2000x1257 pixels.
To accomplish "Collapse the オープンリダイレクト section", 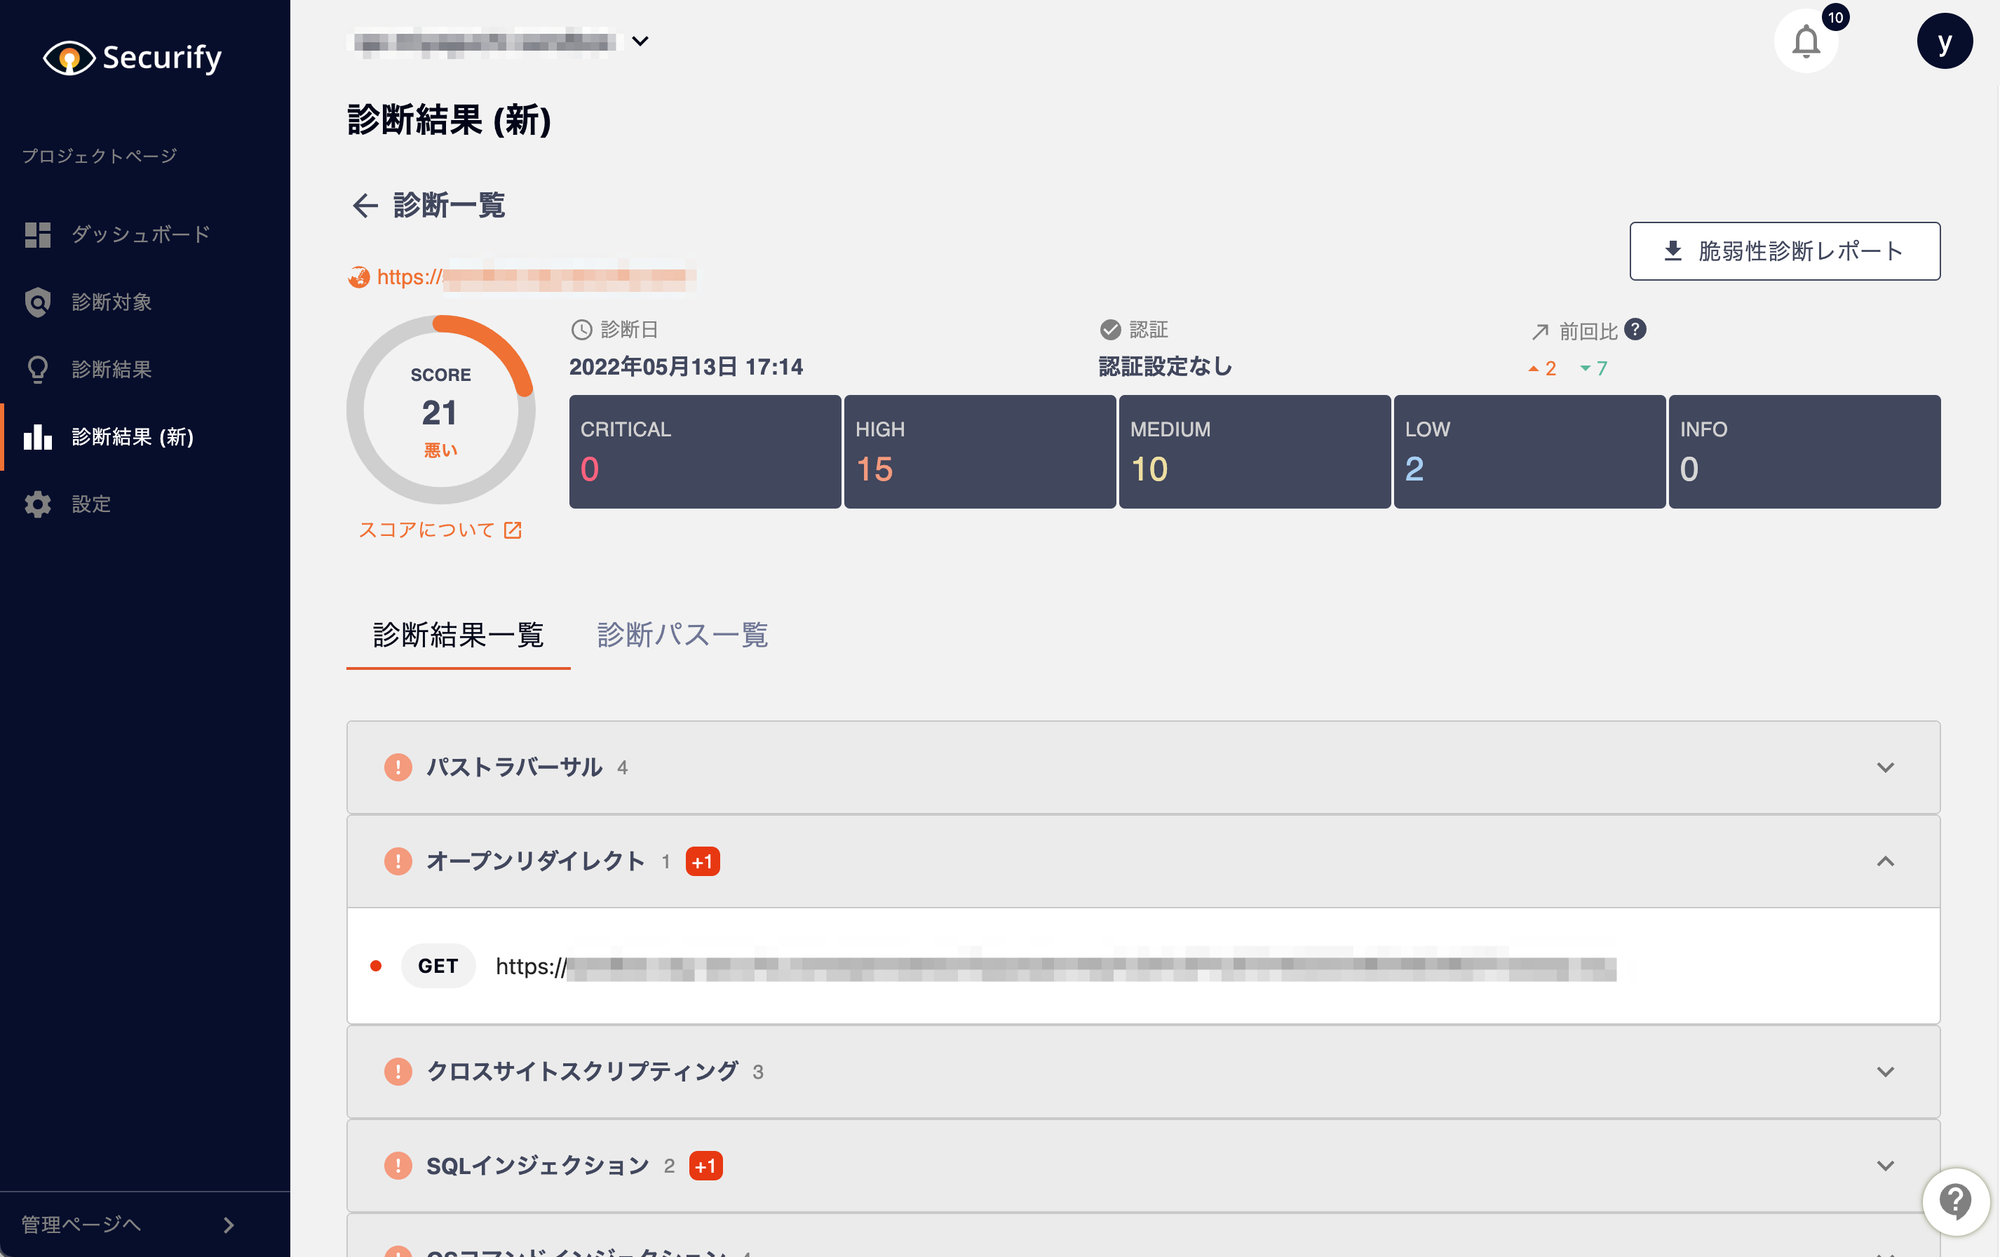I will pos(1885,861).
